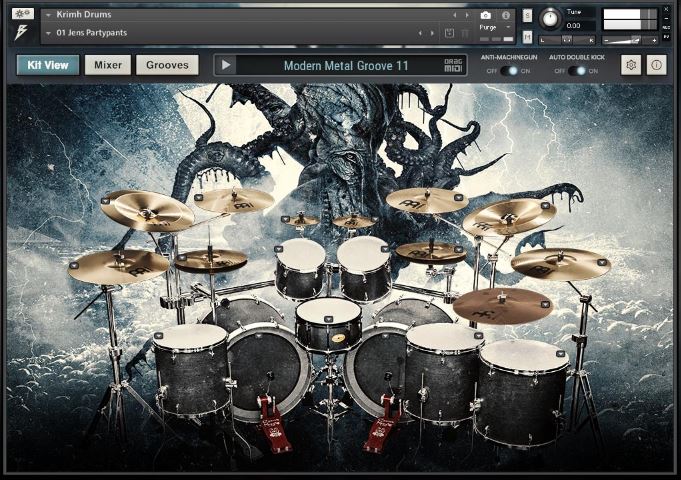Click the pan L-R slider
This screenshot has height=480, width=681.
tap(567, 40)
